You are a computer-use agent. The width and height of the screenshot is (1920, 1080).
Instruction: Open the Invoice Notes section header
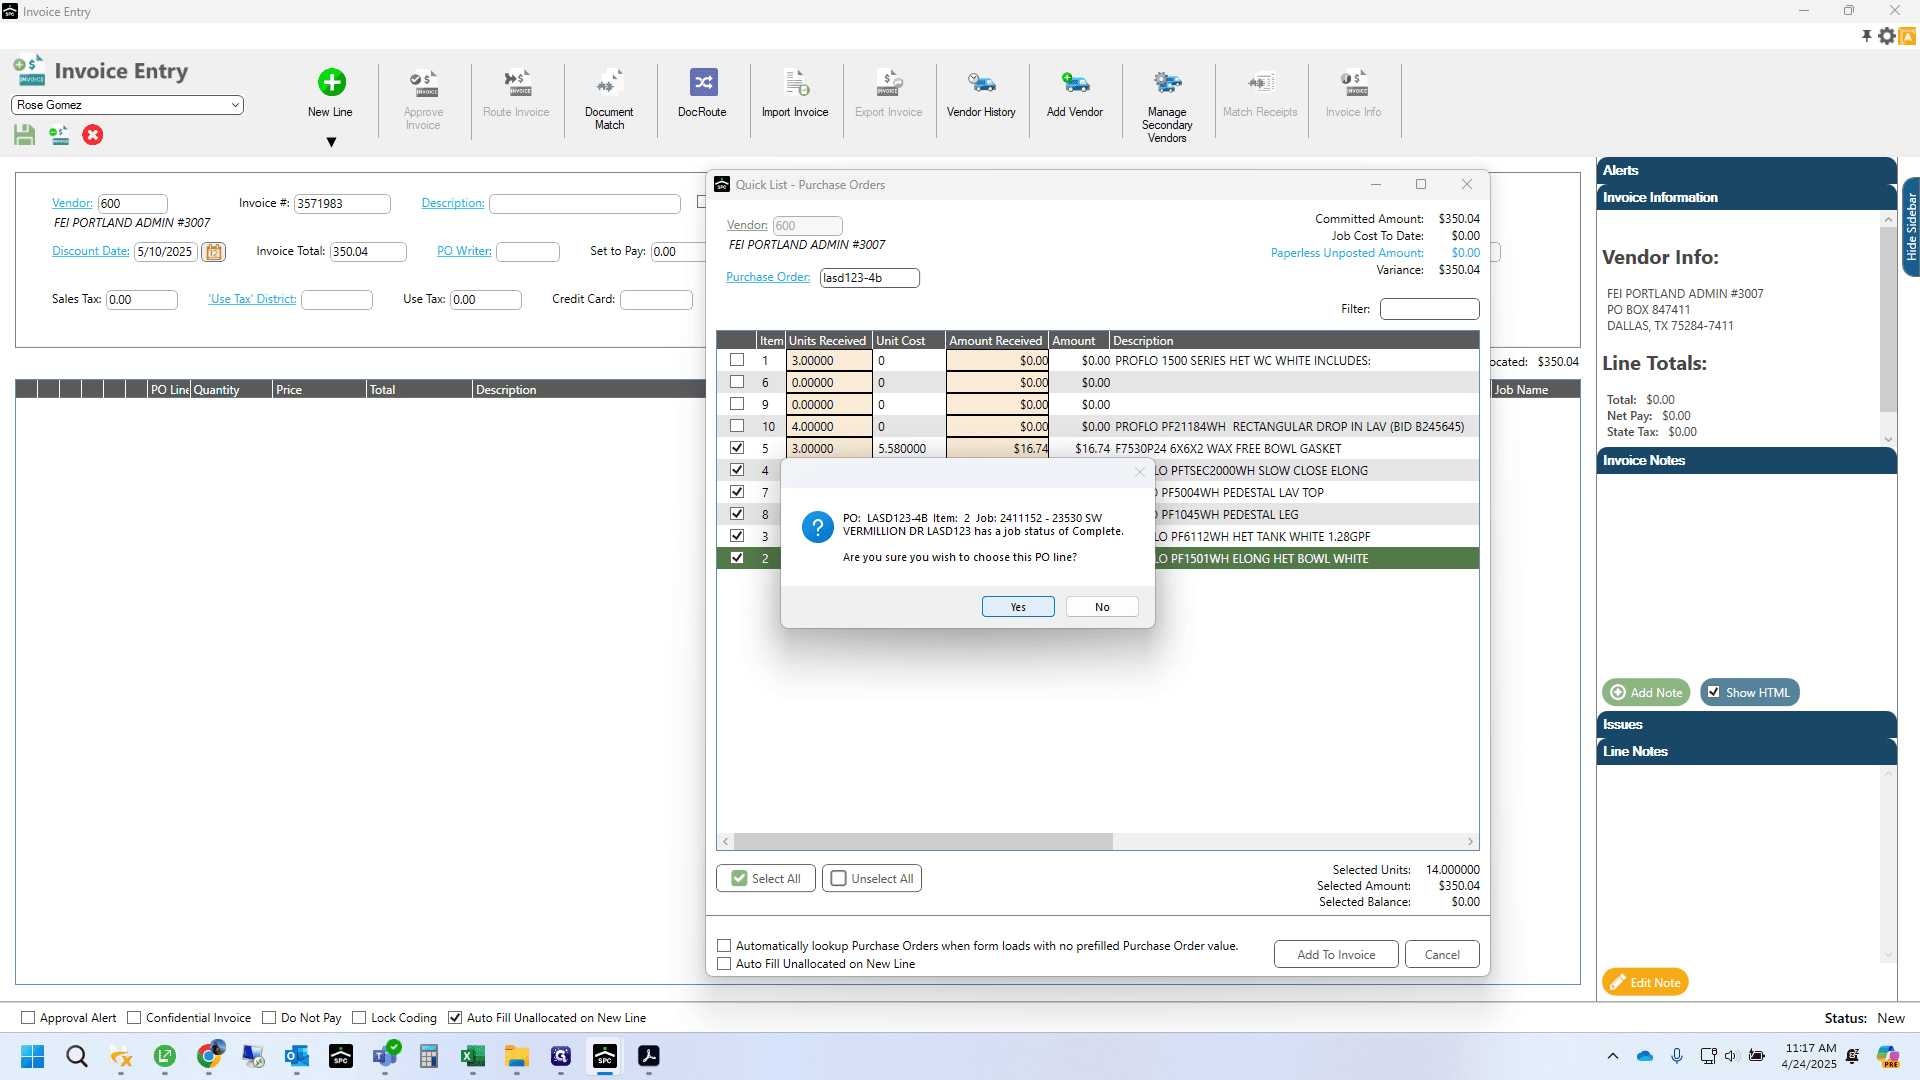[1746, 460]
